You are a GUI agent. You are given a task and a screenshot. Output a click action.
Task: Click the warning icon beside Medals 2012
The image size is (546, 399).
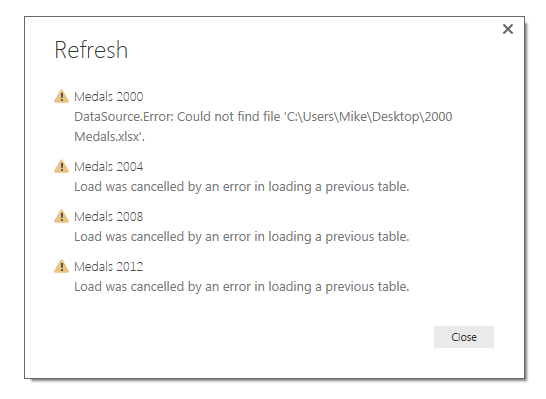pyautogui.click(x=61, y=266)
